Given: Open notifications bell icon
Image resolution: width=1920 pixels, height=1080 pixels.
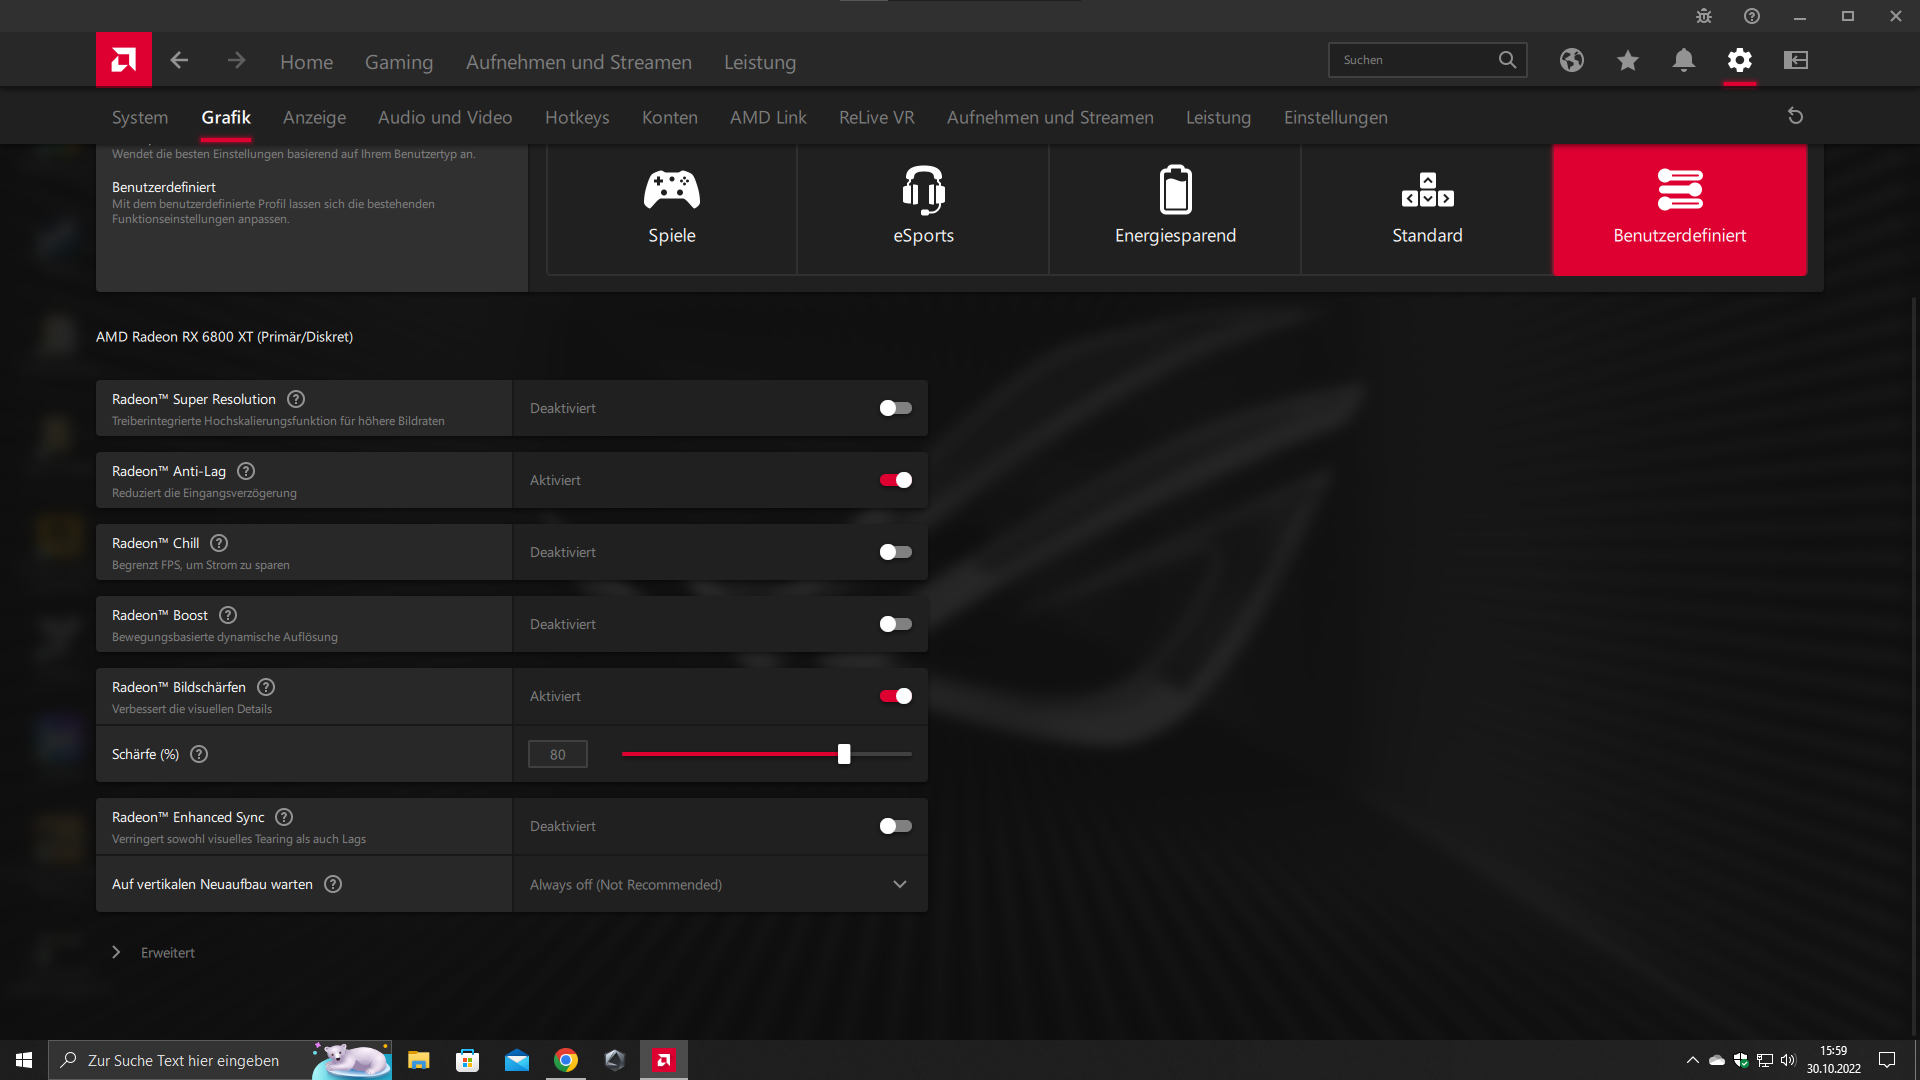Looking at the screenshot, I should click(x=1683, y=60).
